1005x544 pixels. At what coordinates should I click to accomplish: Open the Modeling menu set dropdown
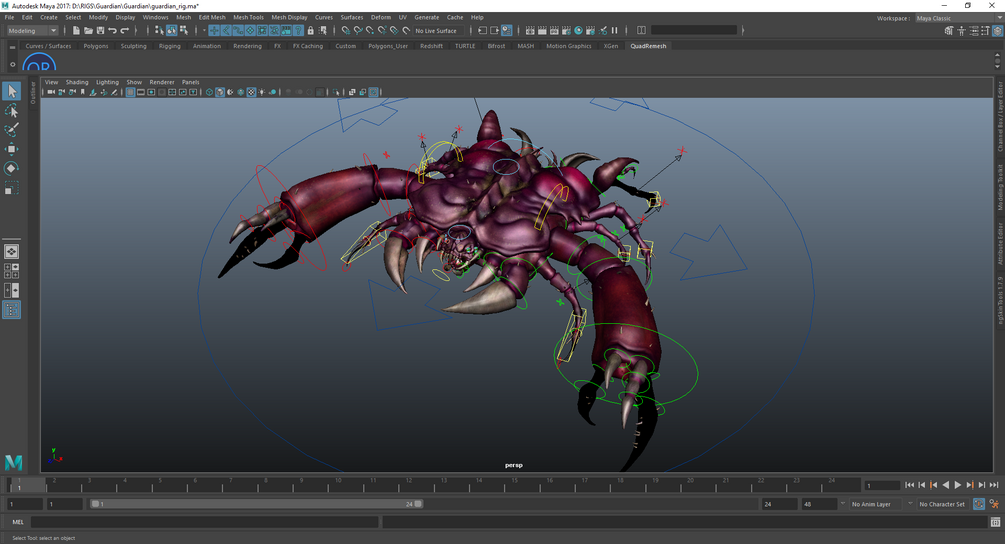32,31
